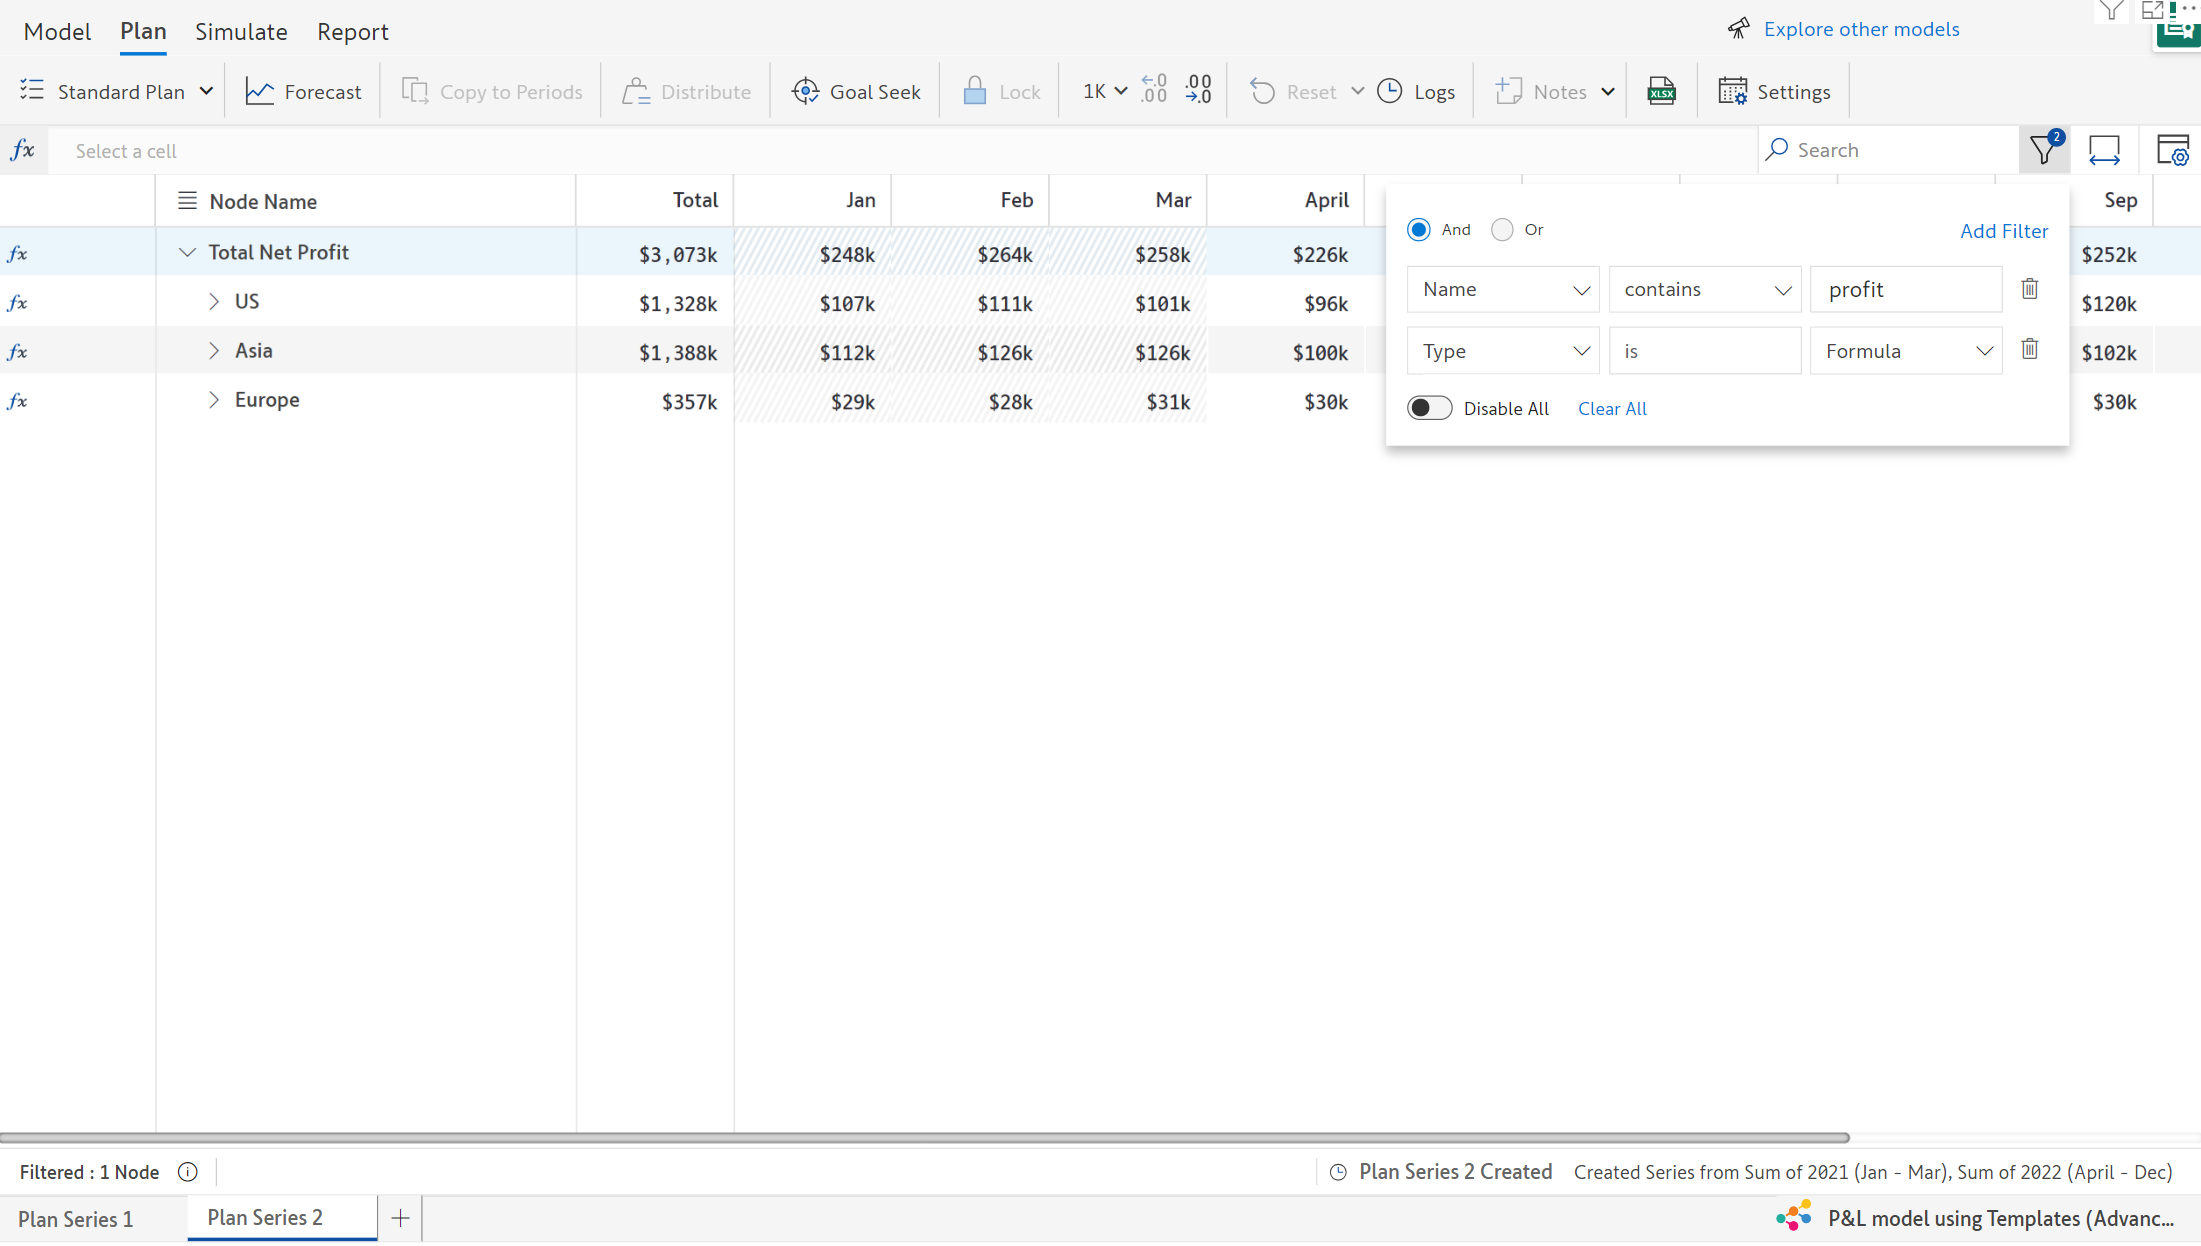Click the Add Filter link
The width and height of the screenshot is (2201, 1246).
[x=2003, y=231]
